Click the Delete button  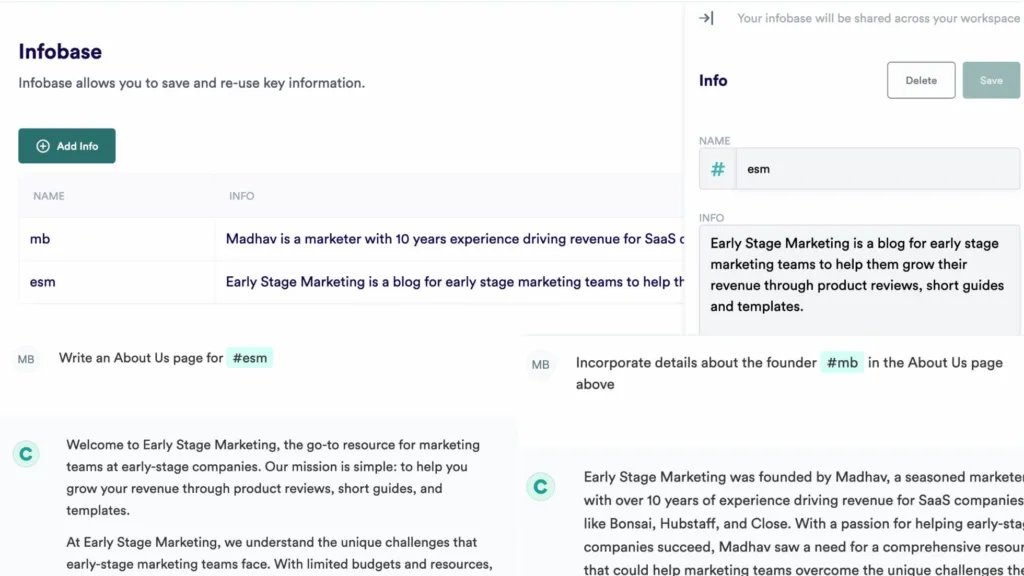921,80
